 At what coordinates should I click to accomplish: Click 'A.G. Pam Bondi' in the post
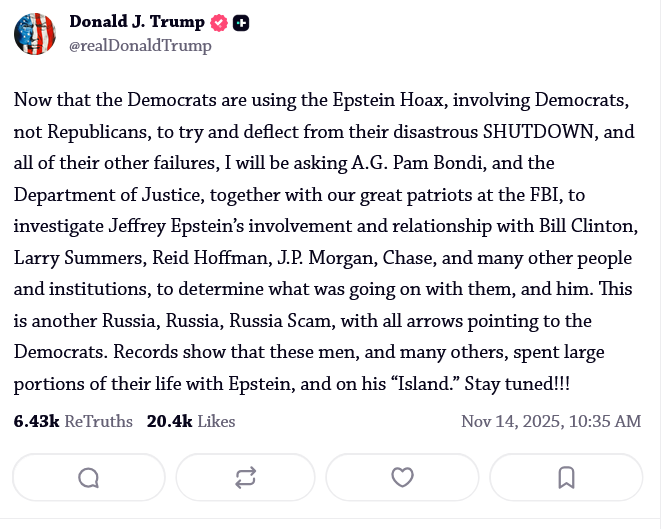click(x=417, y=164)
